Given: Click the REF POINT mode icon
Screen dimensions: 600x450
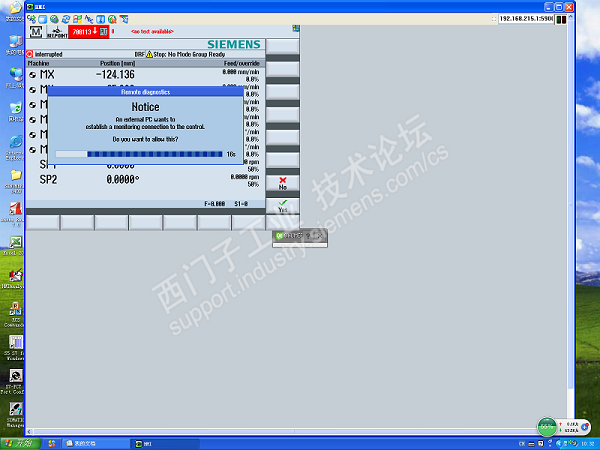Looking at the screenshot, I should click(x=57, y=32).
